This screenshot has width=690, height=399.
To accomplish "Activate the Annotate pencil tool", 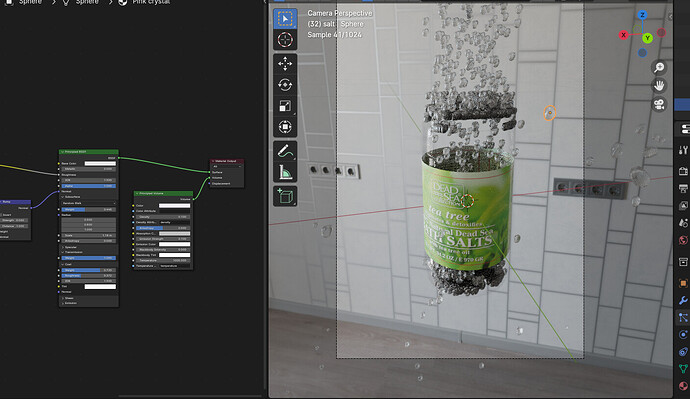I will click(285, 151).
